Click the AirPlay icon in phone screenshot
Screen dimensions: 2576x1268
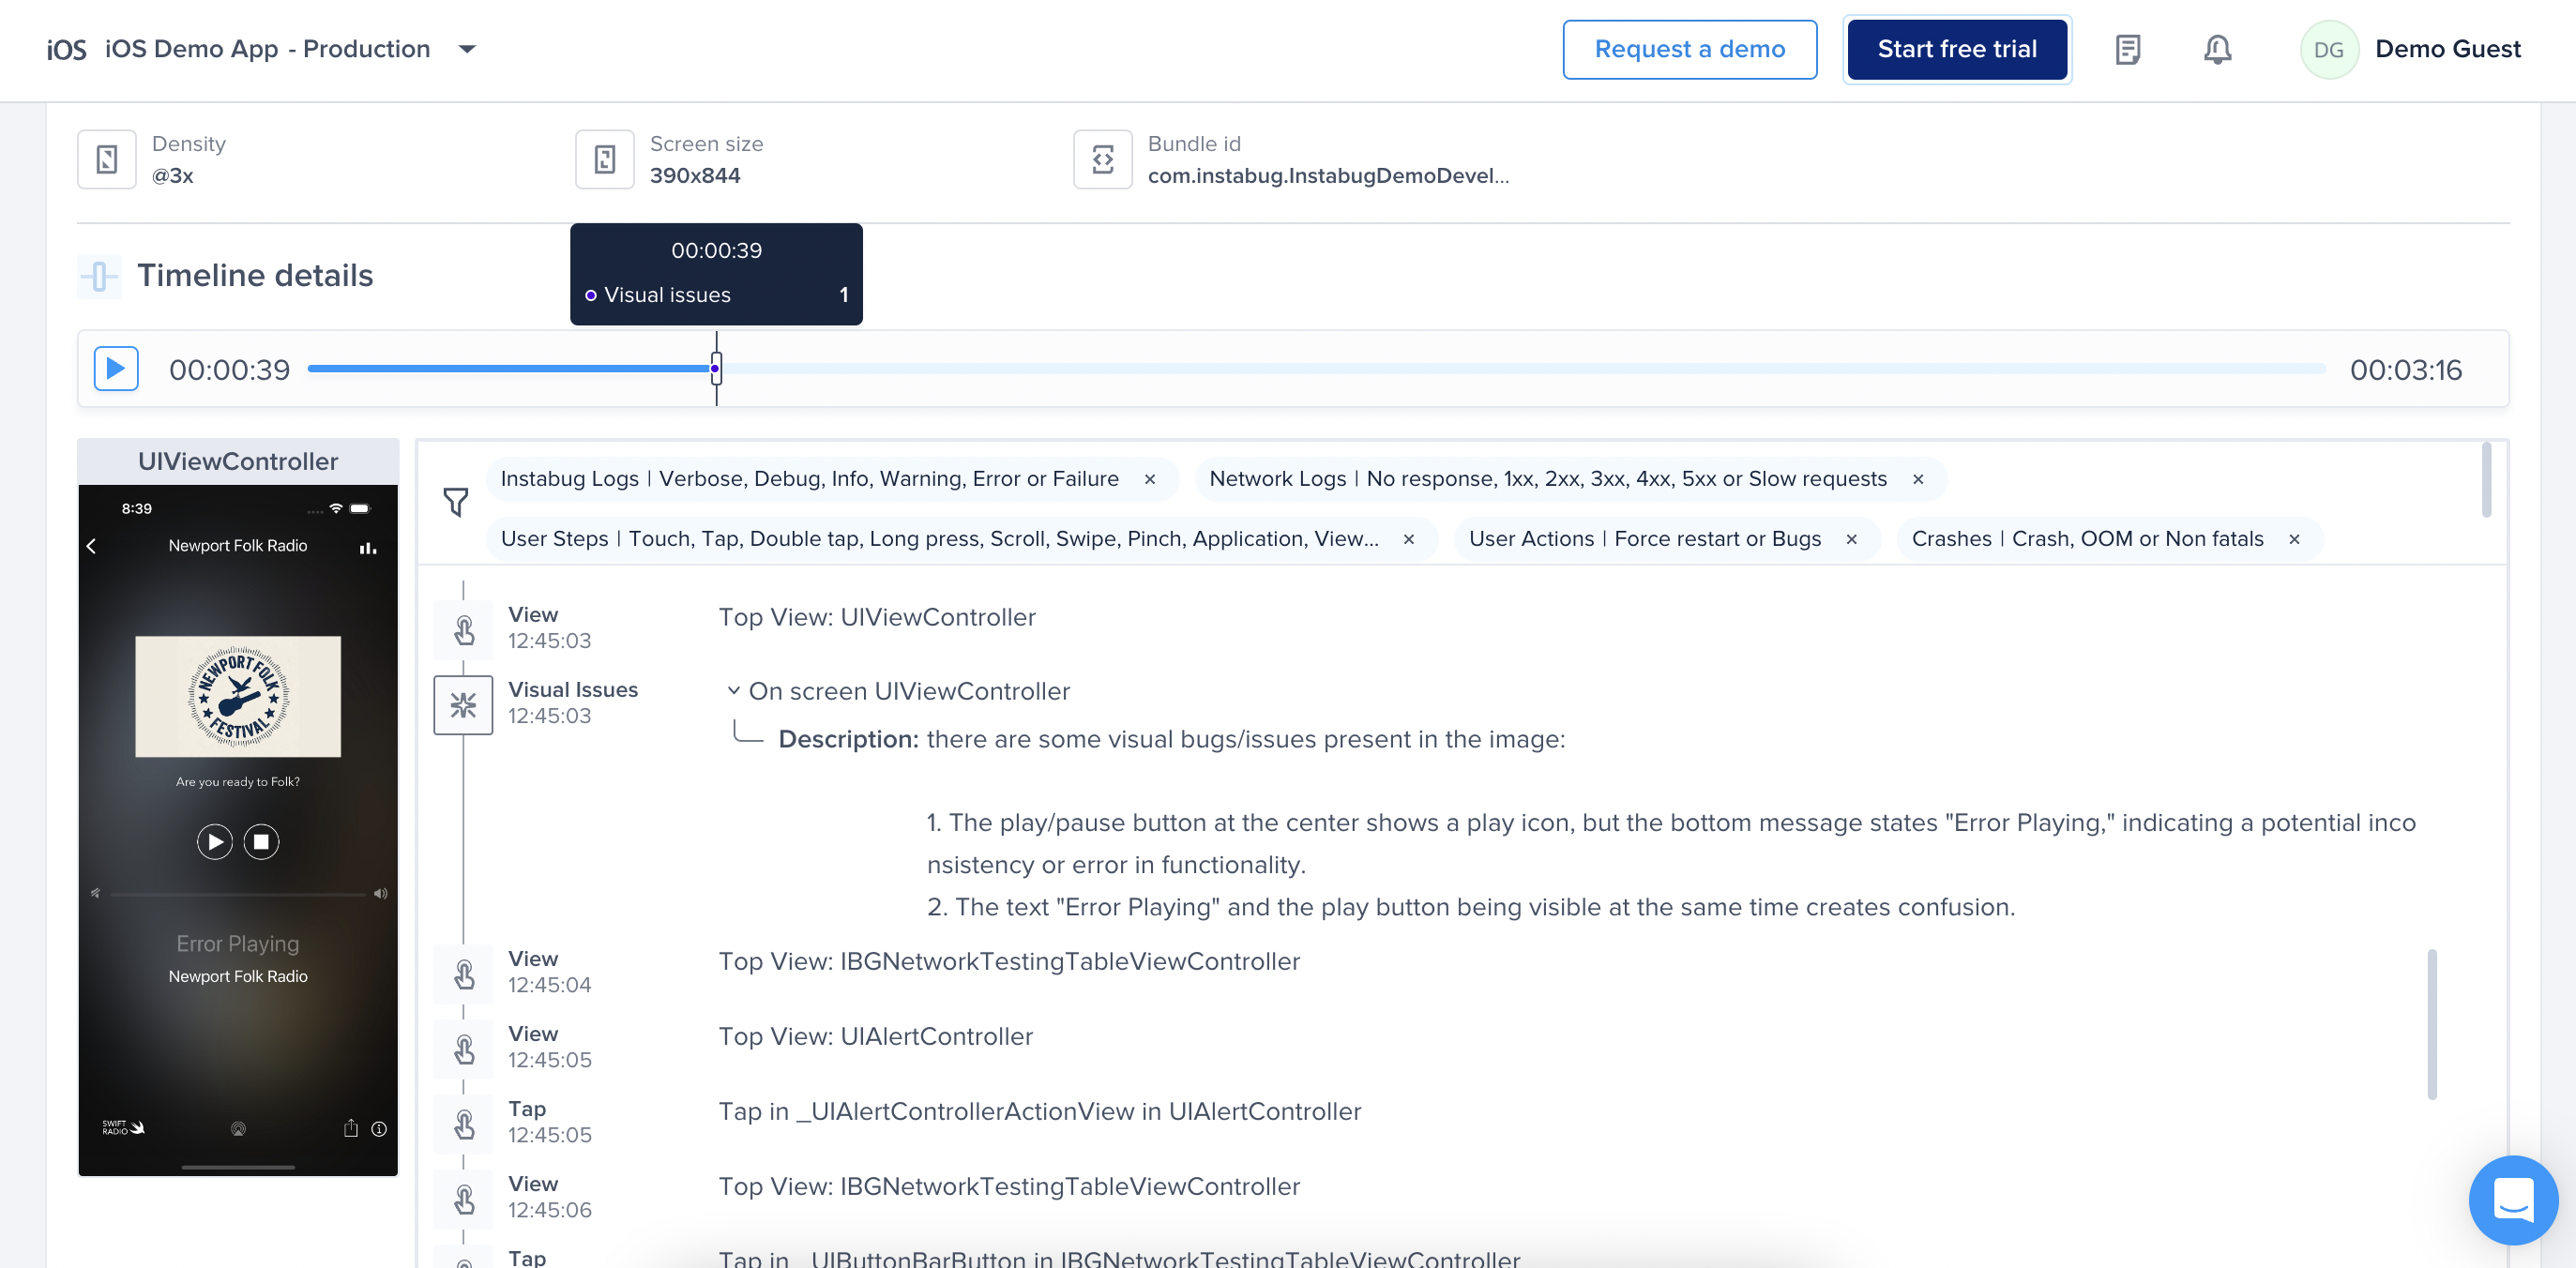click(x=238, y=1129)
